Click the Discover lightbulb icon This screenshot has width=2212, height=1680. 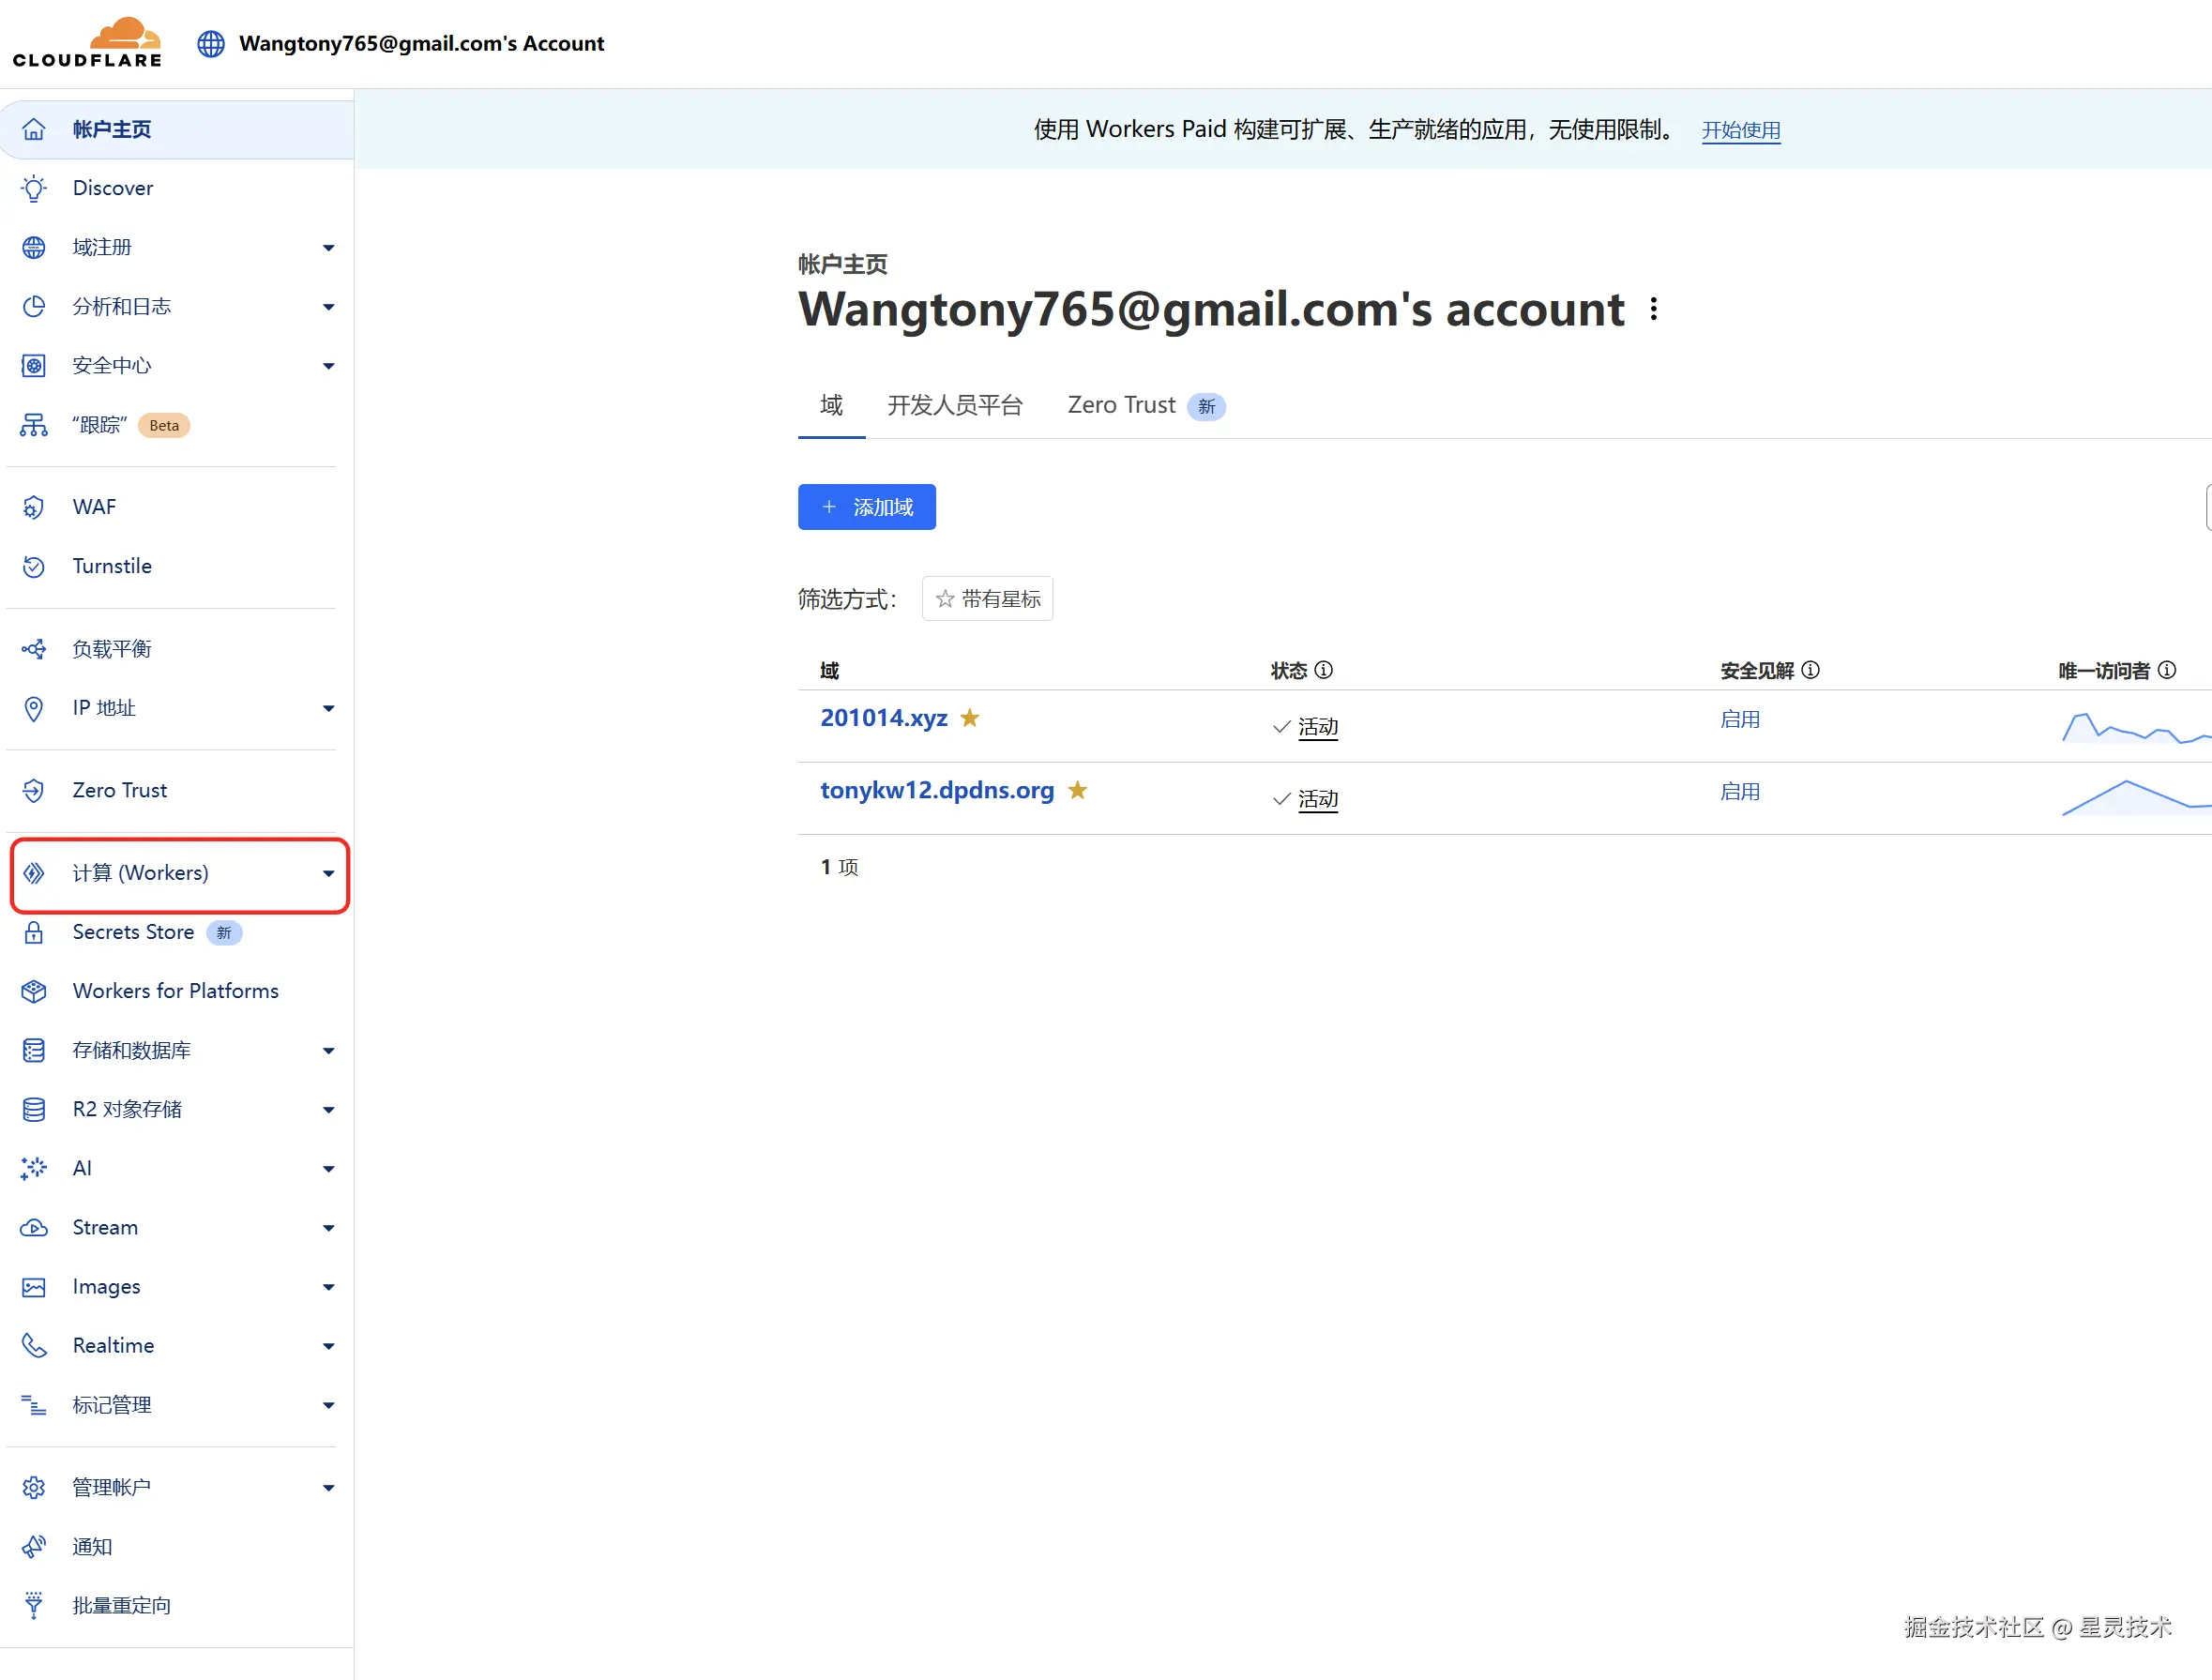(x=34, y=188)
